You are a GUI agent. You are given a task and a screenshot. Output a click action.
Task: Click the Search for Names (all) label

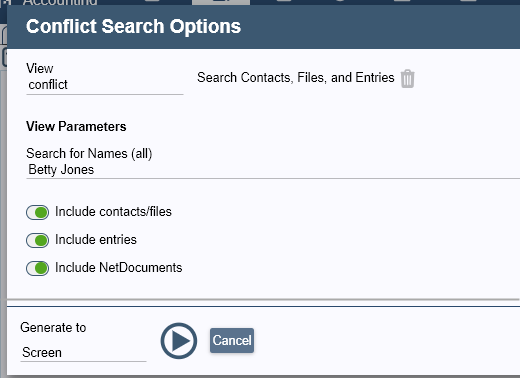tap(89, 154)
